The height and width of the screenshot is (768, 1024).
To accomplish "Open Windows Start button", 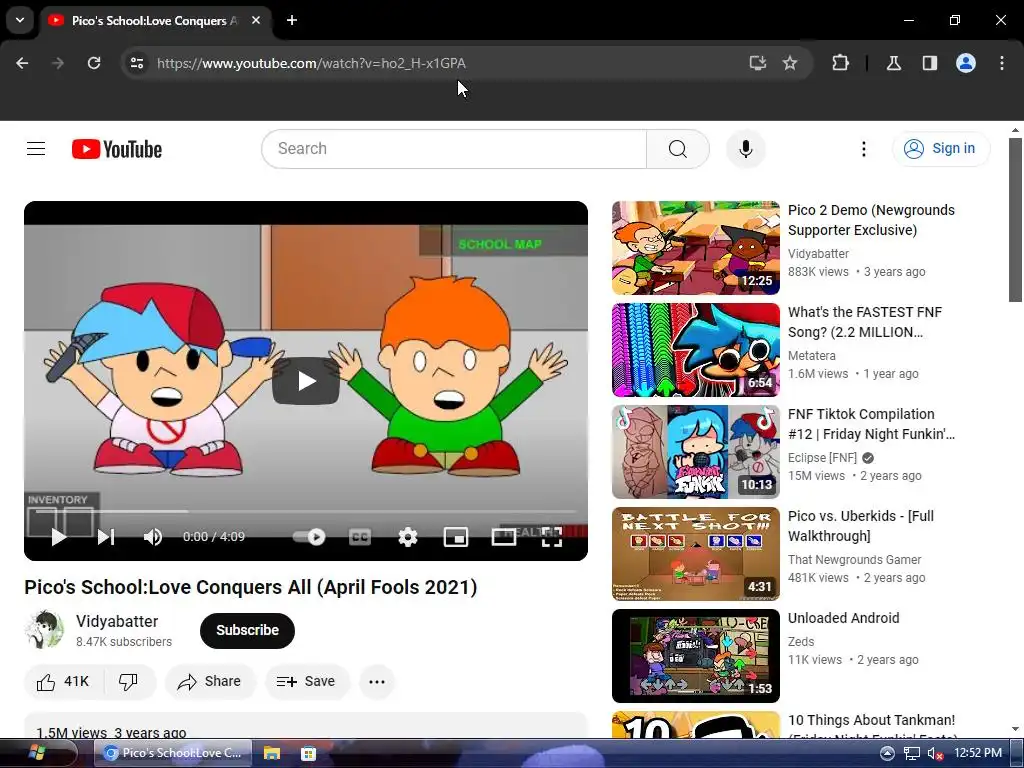I will point(37,753).
